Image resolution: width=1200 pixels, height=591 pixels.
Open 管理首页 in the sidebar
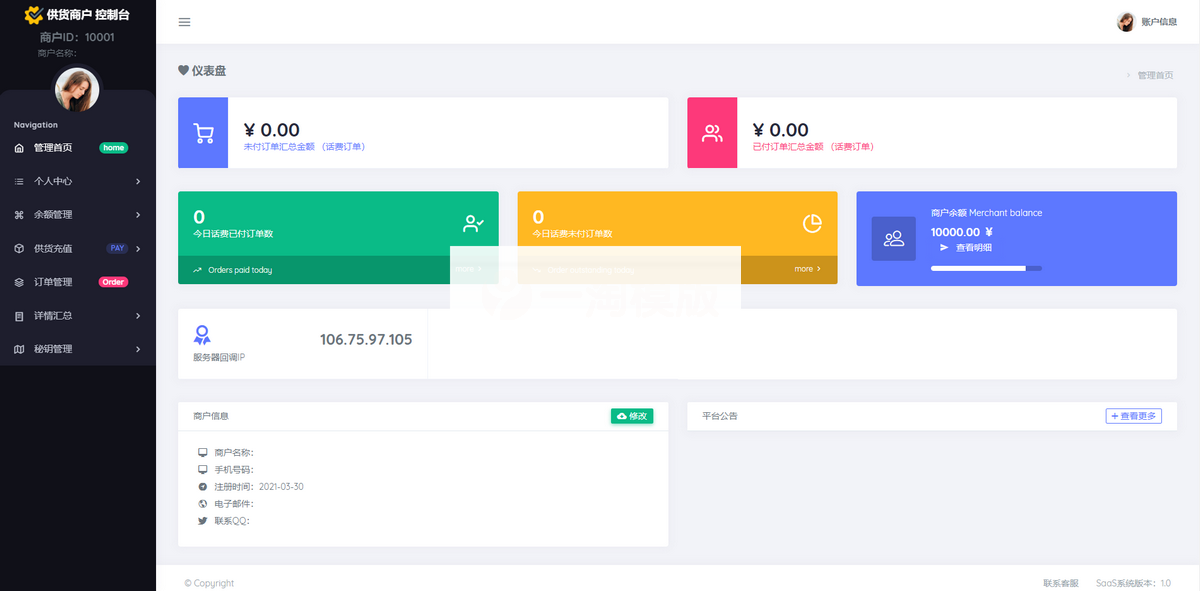pos(53,148)
